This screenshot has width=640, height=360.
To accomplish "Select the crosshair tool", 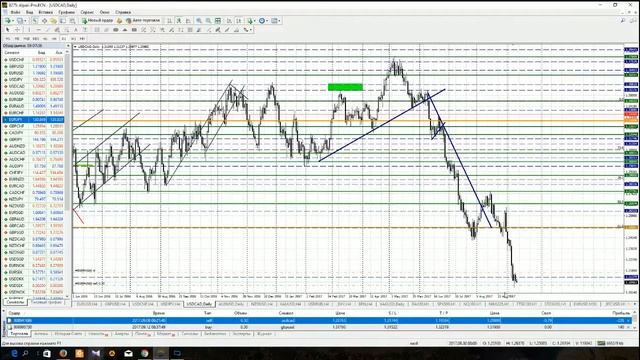I will 17,29.
